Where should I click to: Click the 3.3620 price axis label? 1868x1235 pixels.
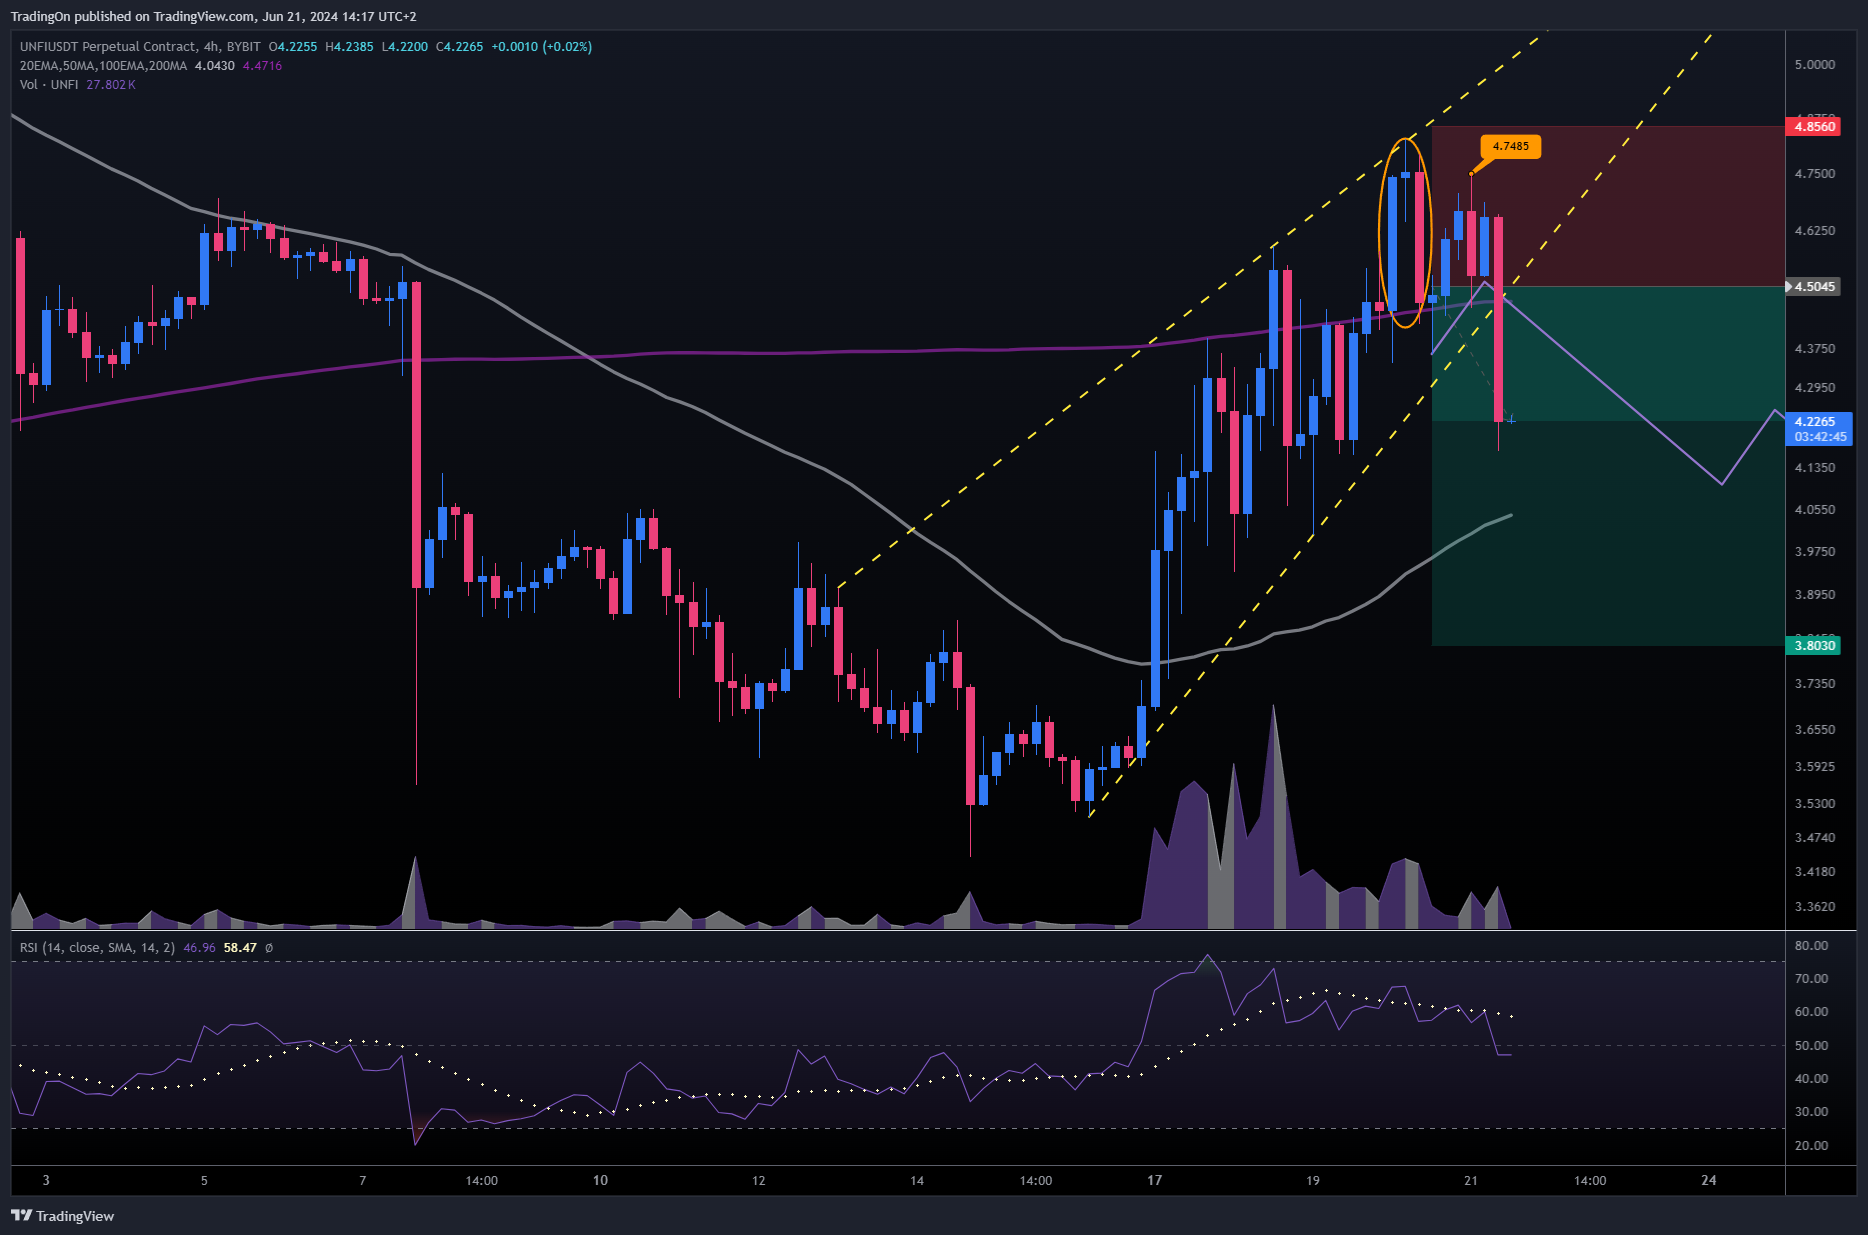click(1814, 907)
